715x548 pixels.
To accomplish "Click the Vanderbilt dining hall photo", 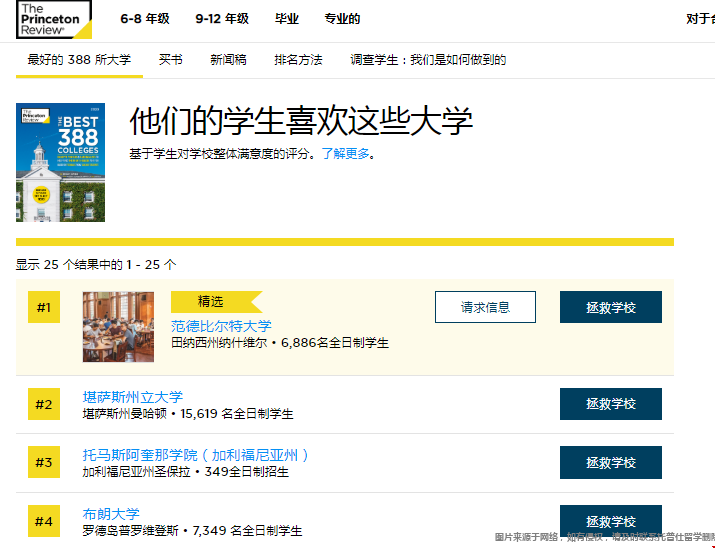I will pos(118,327).
